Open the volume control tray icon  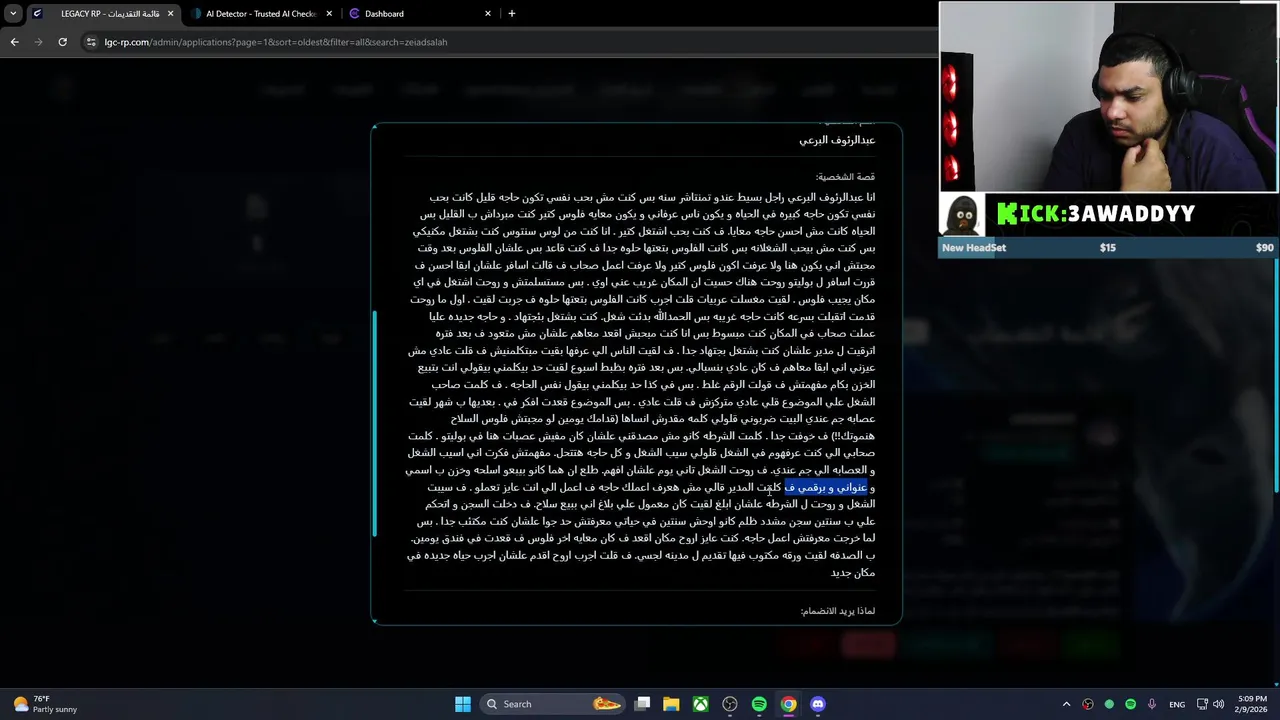[x=1220, y=704]
